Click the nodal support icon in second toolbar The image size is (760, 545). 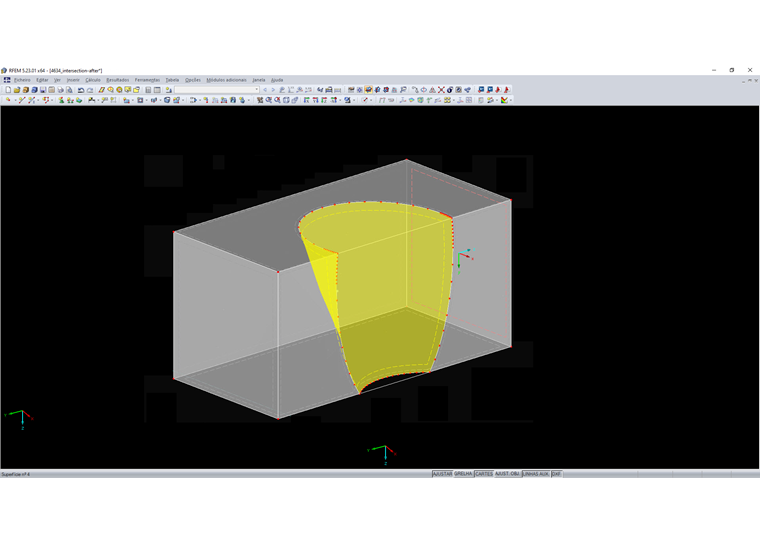pos(62,100)
